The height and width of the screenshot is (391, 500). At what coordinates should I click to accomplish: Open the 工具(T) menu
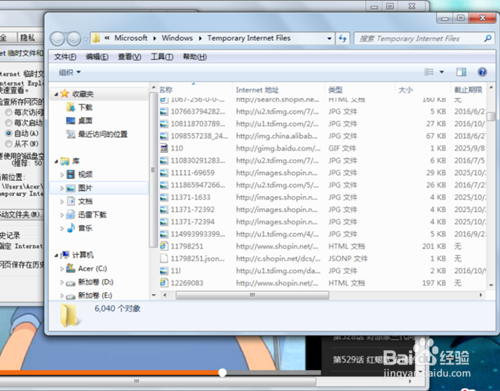coord(162,57)
